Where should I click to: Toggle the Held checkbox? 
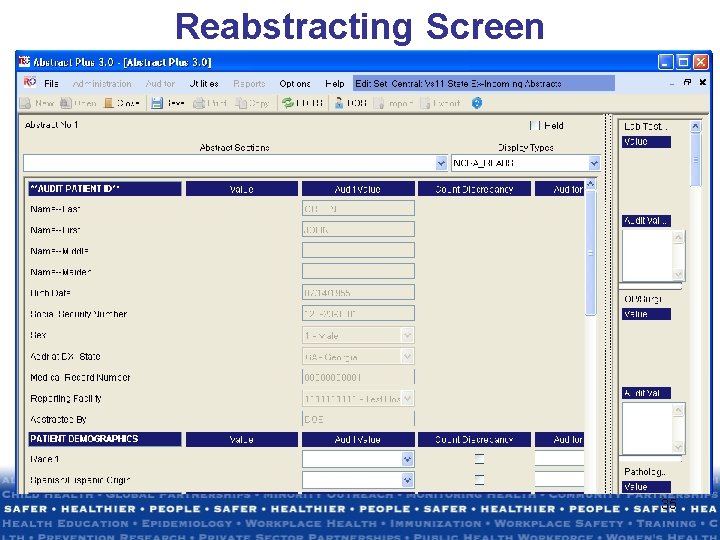click(534, 125)
